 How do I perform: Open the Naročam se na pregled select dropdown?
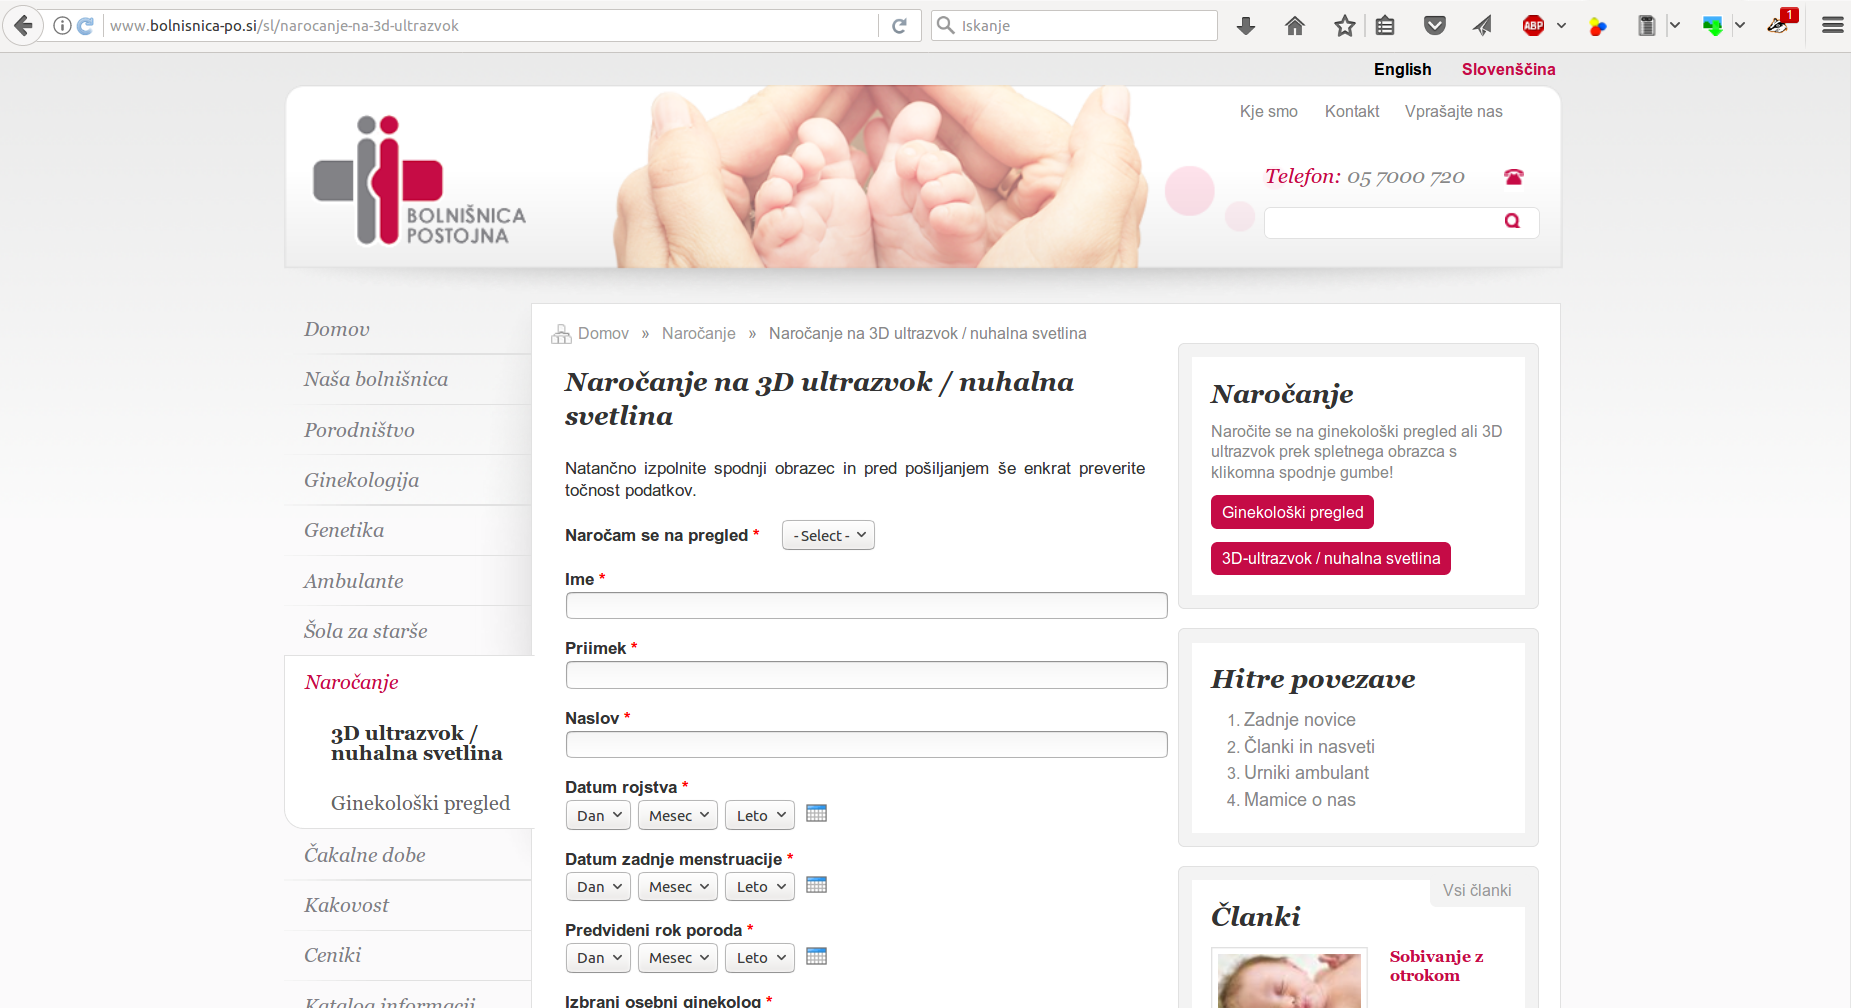click(x=828, y=536)
